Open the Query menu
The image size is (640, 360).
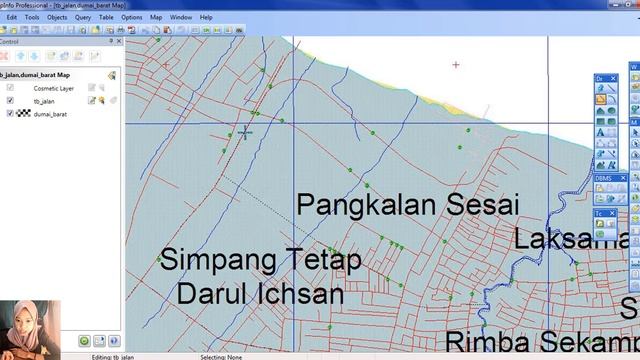[x=83, y=18]
